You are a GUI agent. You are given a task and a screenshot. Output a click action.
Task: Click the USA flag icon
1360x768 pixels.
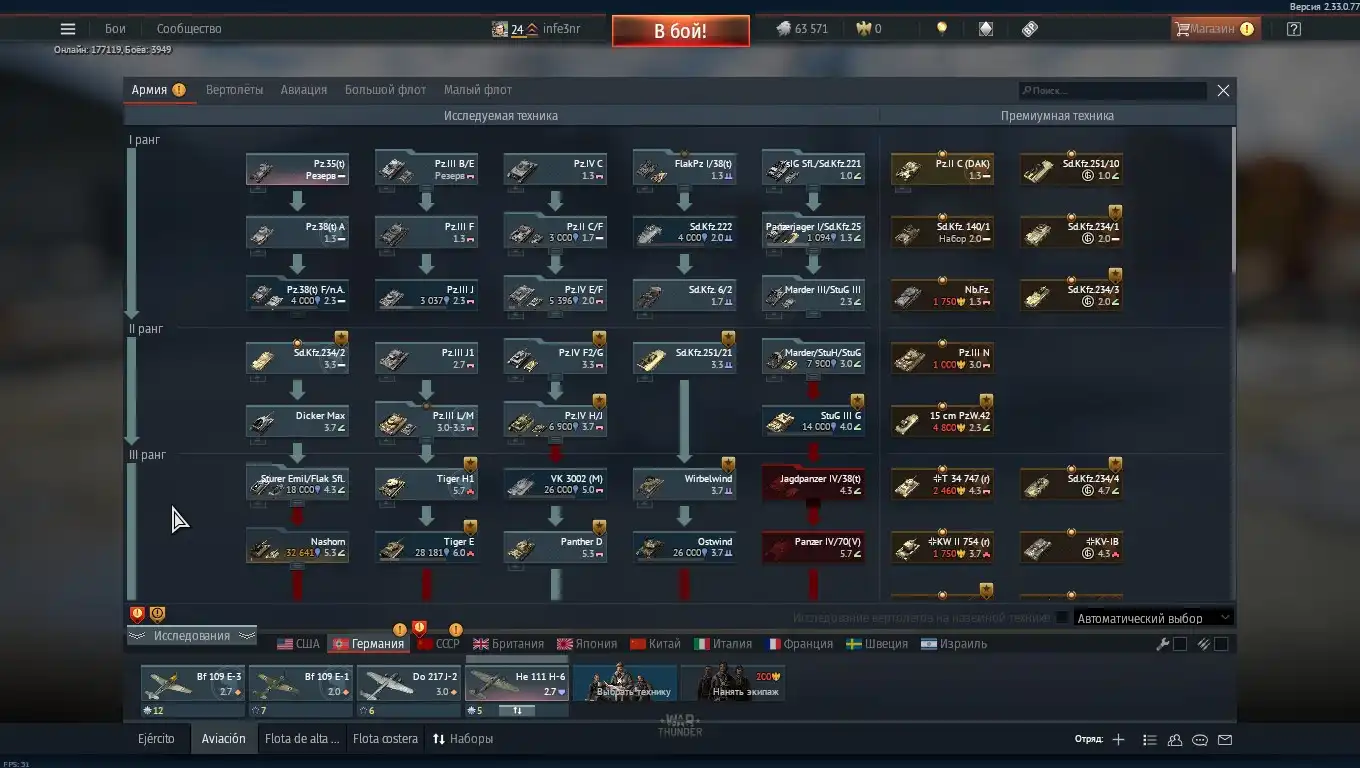(285, 644)
